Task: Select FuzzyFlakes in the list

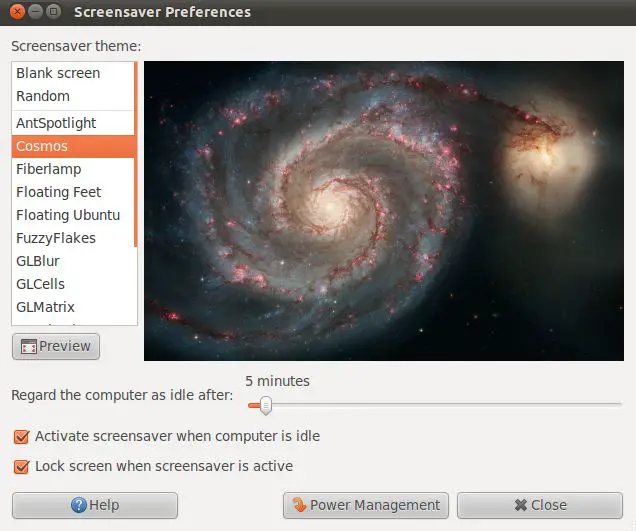Action: [x=56, y=238]
